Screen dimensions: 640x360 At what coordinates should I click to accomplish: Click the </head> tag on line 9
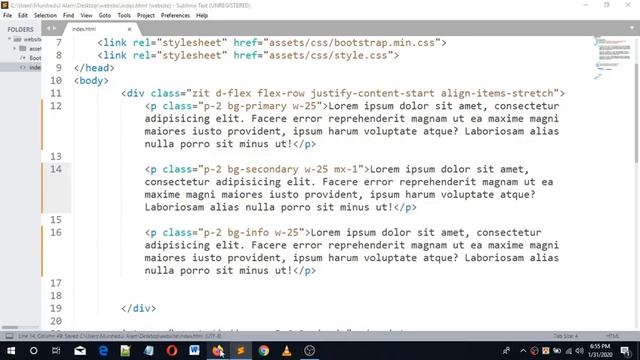(x=94, y=68)
